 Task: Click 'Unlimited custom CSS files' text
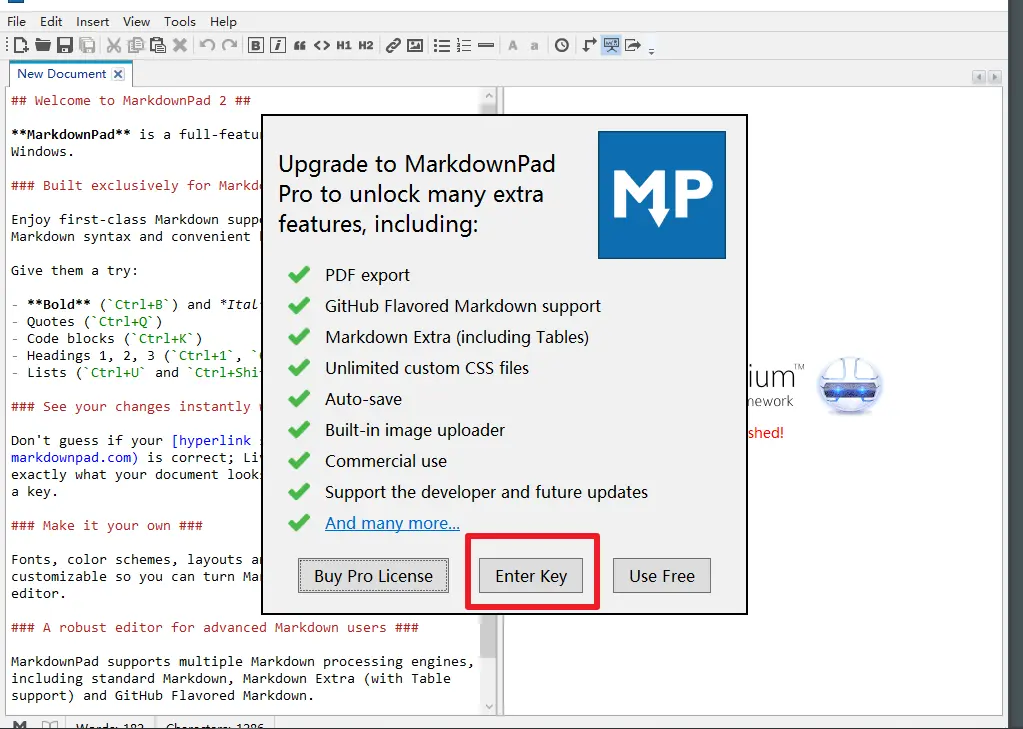click(427, 368)
